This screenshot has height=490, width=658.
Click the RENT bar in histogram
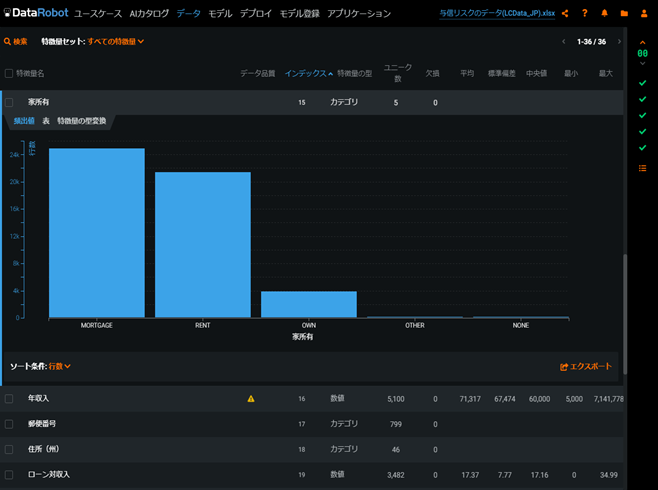pyautogui.click(x=203, y=245)
